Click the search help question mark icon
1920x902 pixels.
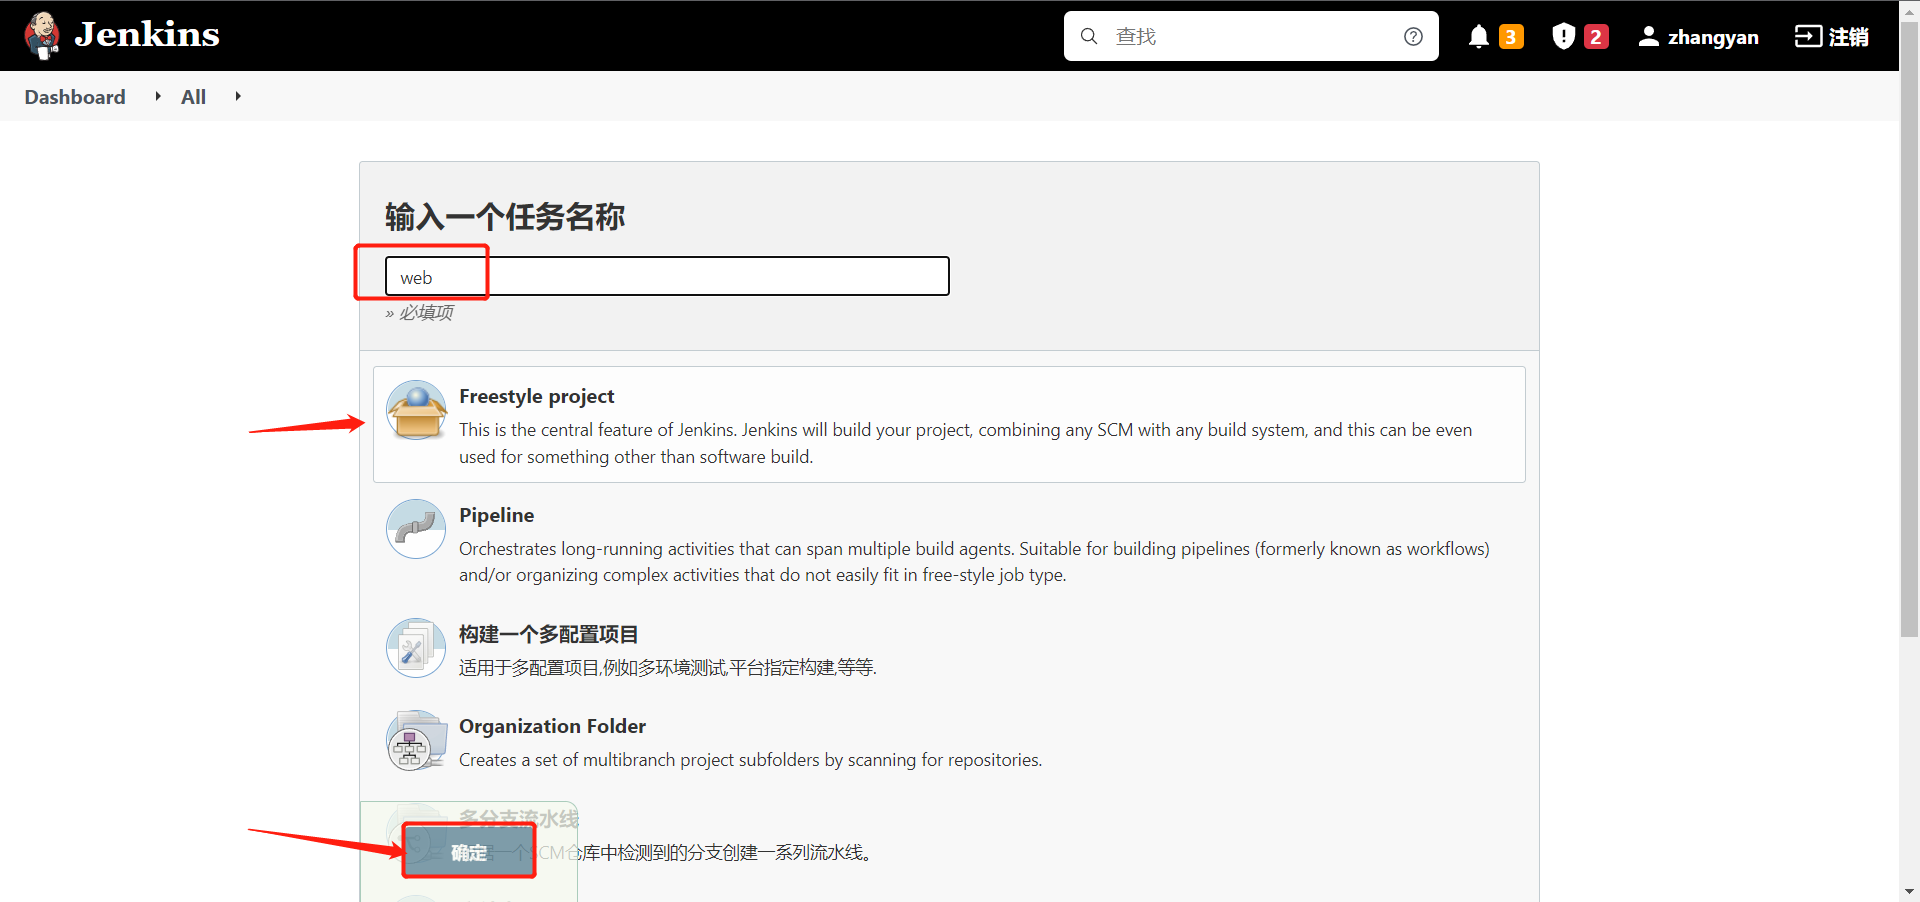point(1413,37)
